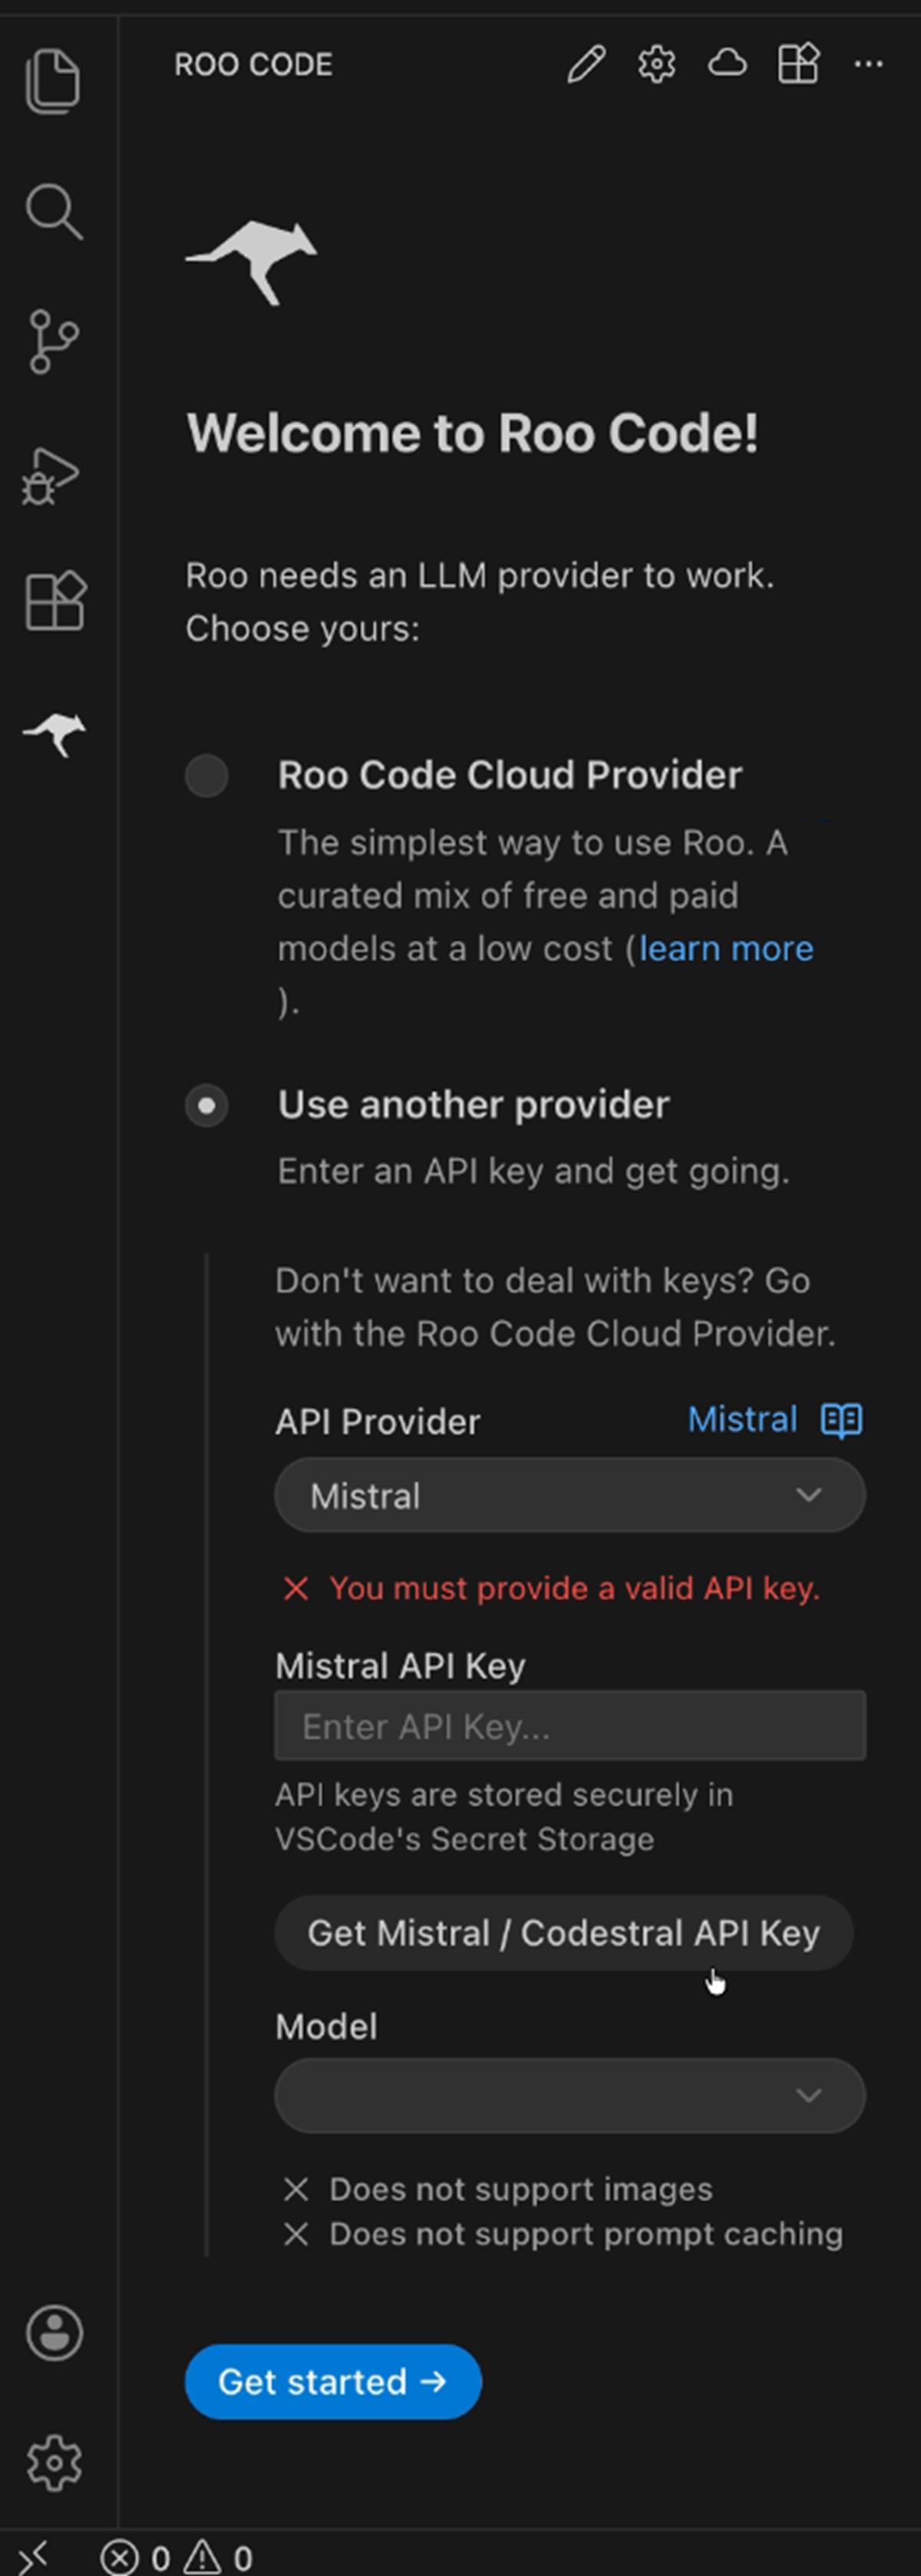Click Get Mistral / Codestral API Key
The image size is (921, 2576).
coord(564,1933)
